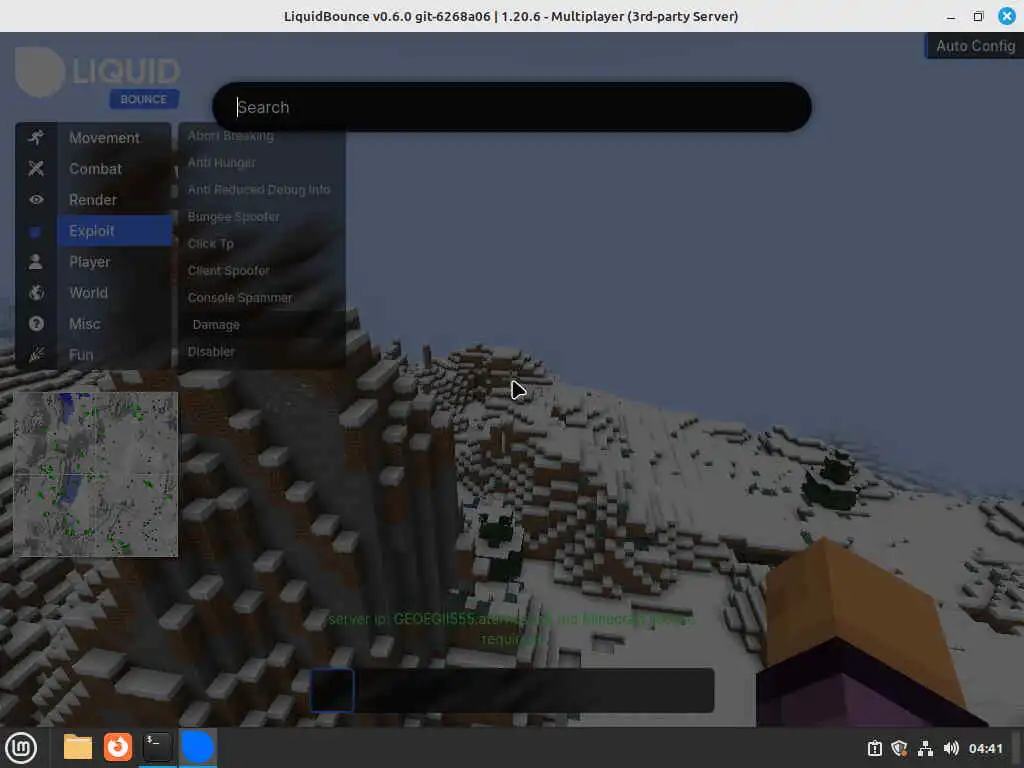Open the Linux Mint start menu
This screenshot has width=1024, height=768.
(21, 748)
